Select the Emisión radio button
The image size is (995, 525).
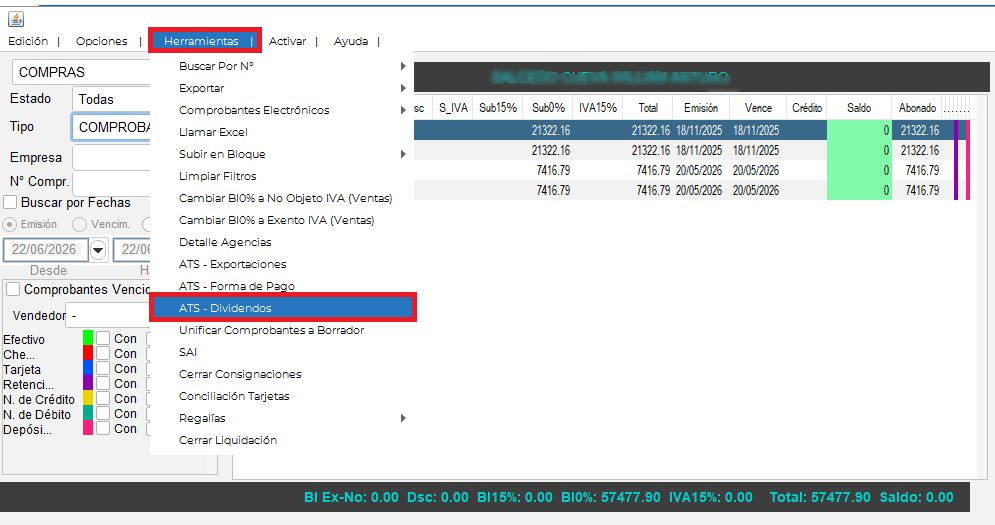pyautogui.click(x=10, y=225)
